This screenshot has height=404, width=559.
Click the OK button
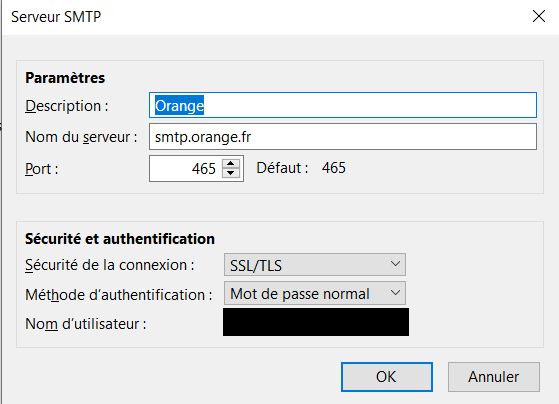pos(387,377)
